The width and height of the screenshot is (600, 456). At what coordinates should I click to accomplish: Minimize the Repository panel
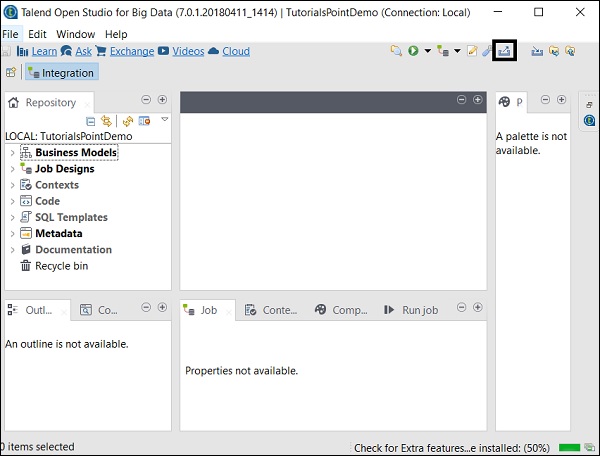(146, 100)
